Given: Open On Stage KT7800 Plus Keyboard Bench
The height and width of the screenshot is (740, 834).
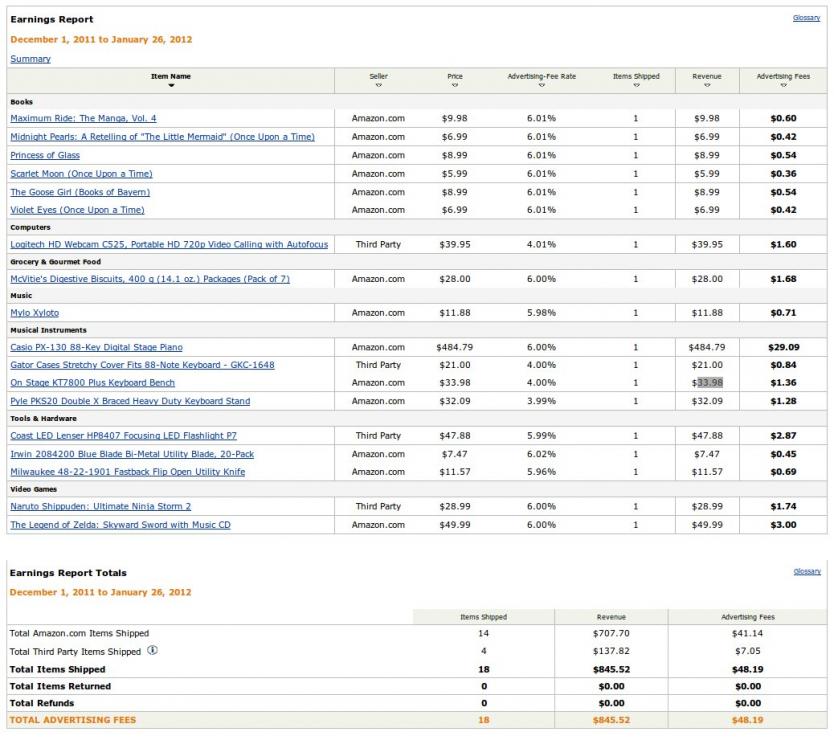Looking at the screenshot, I should pos(93,383).
